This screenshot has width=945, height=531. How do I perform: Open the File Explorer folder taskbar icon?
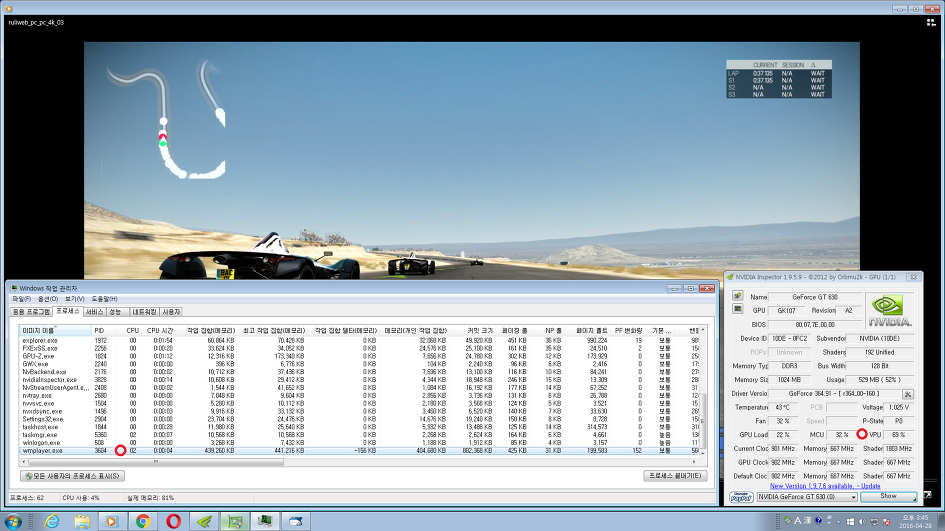(82, 521)
